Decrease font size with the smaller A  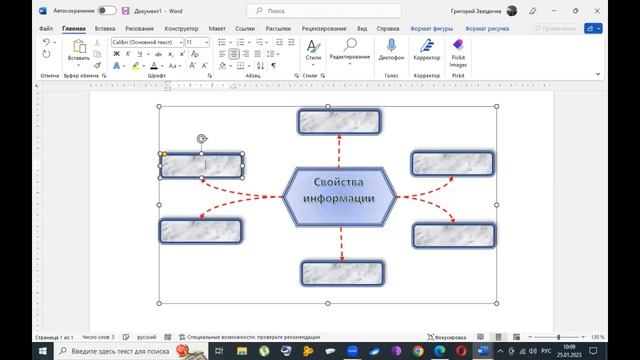pyautogui.click(x=205, y=66)
